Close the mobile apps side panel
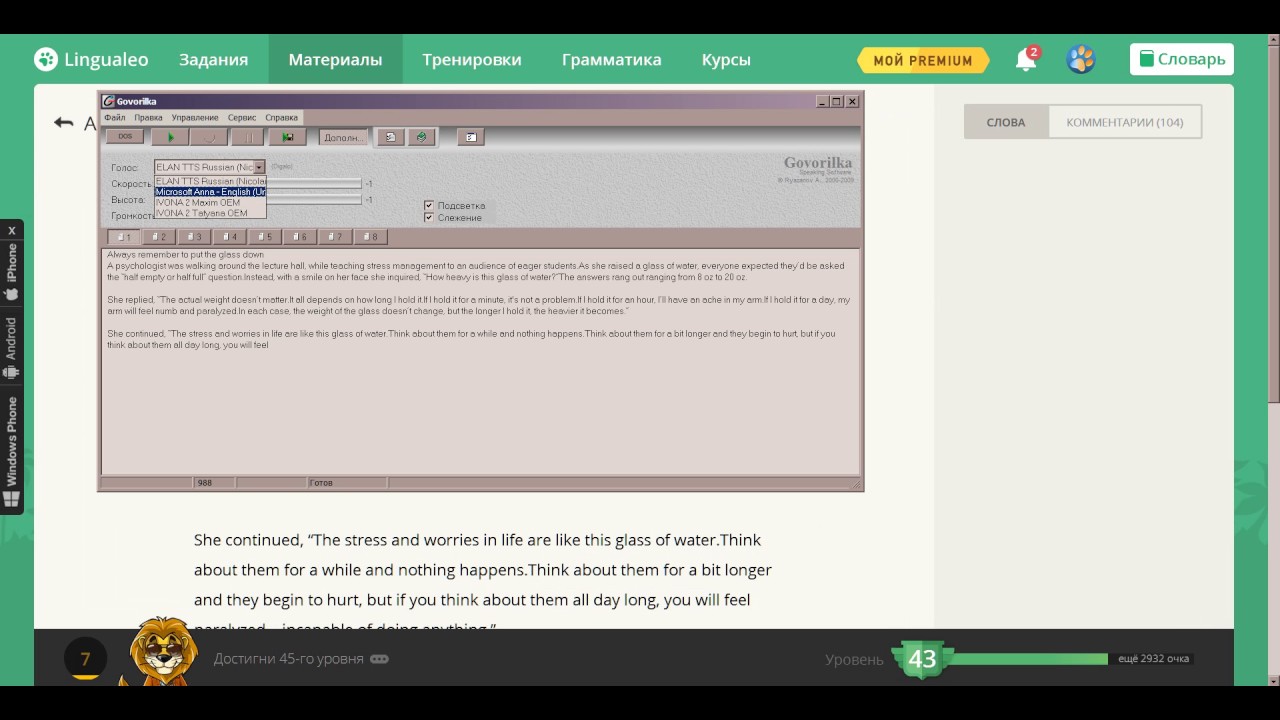This screenshot has height=720, width=1280. (12, 230)
